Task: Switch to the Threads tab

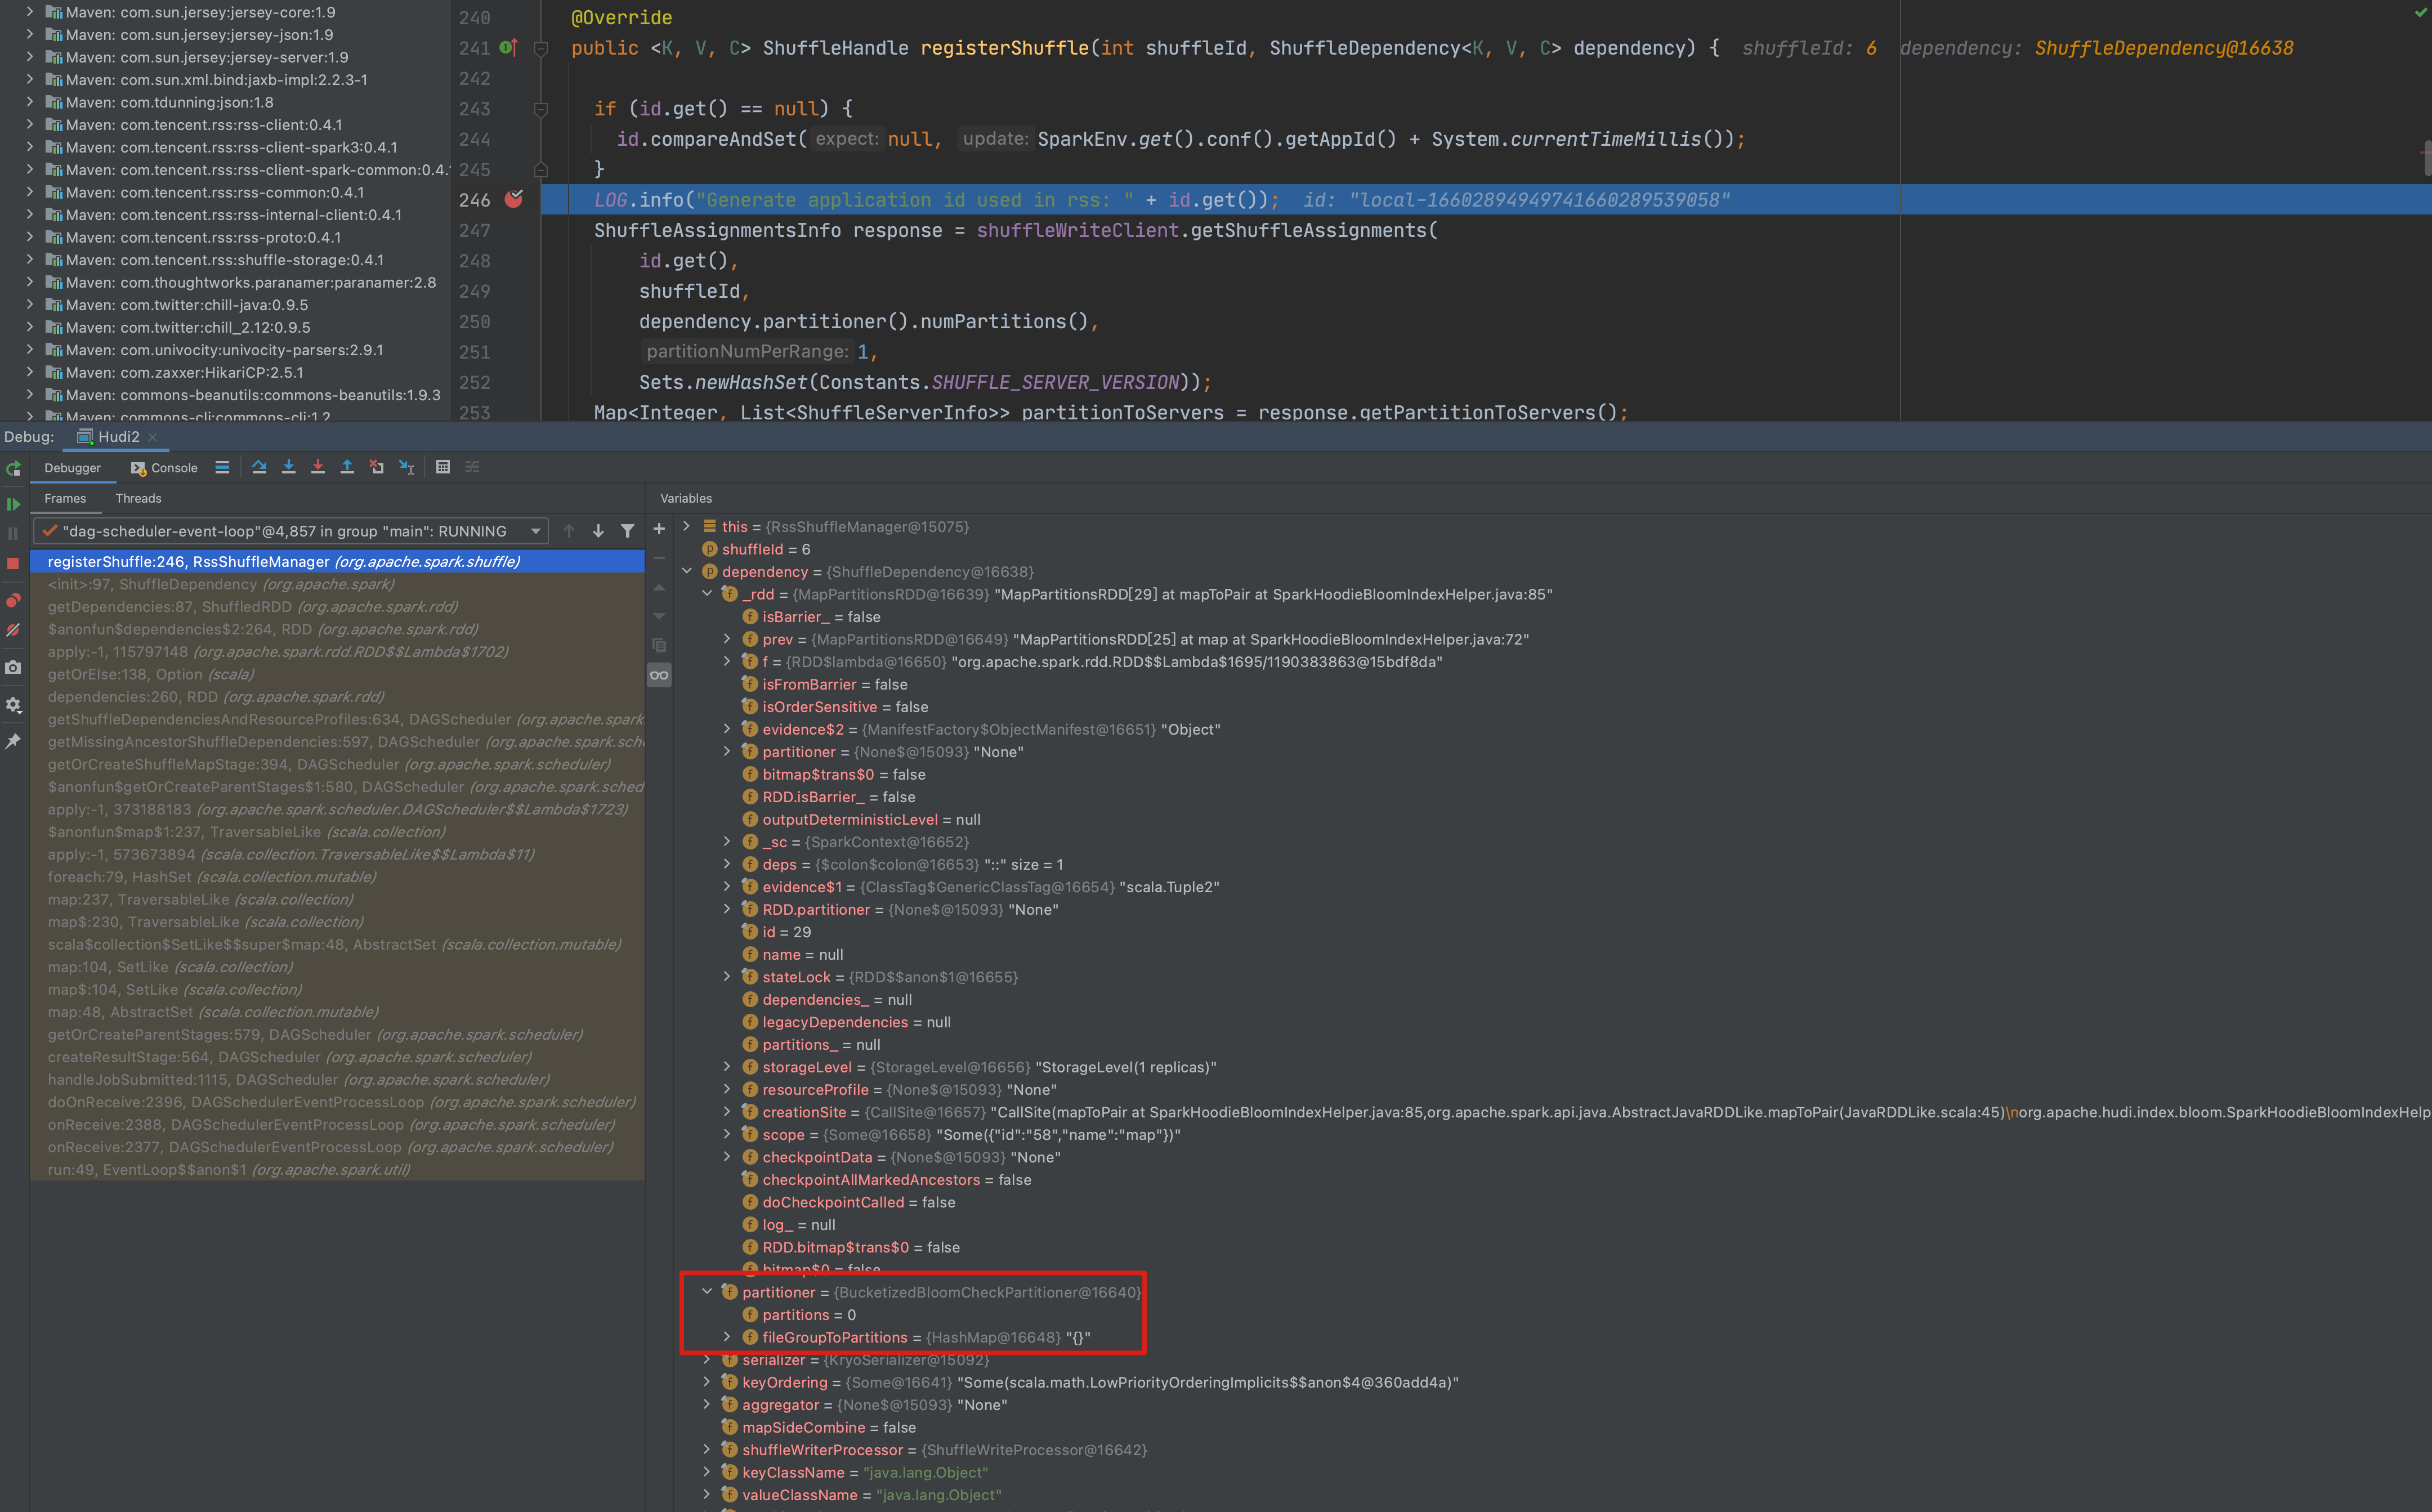Action: point(138,498)
